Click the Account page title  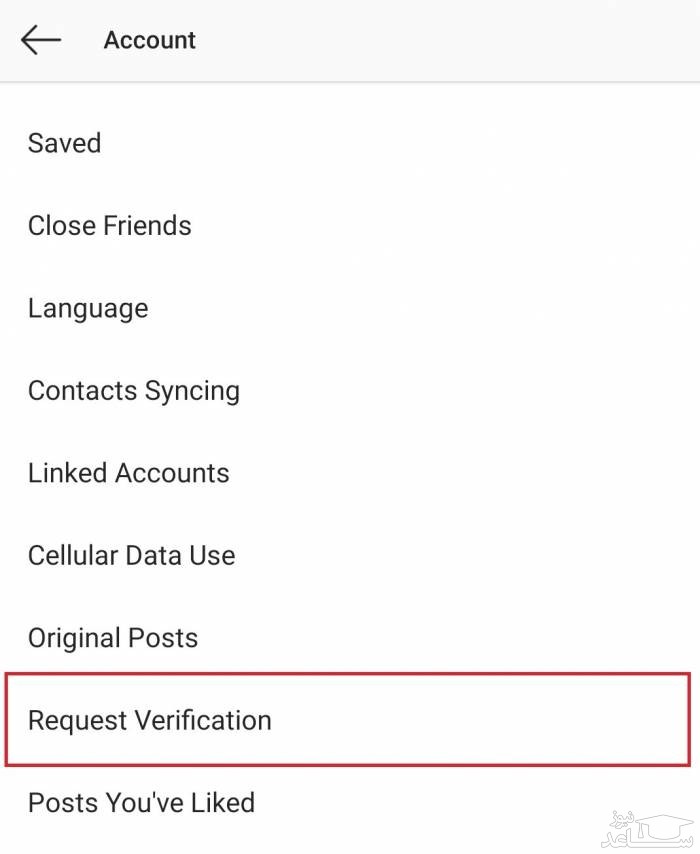pos(150,40)
